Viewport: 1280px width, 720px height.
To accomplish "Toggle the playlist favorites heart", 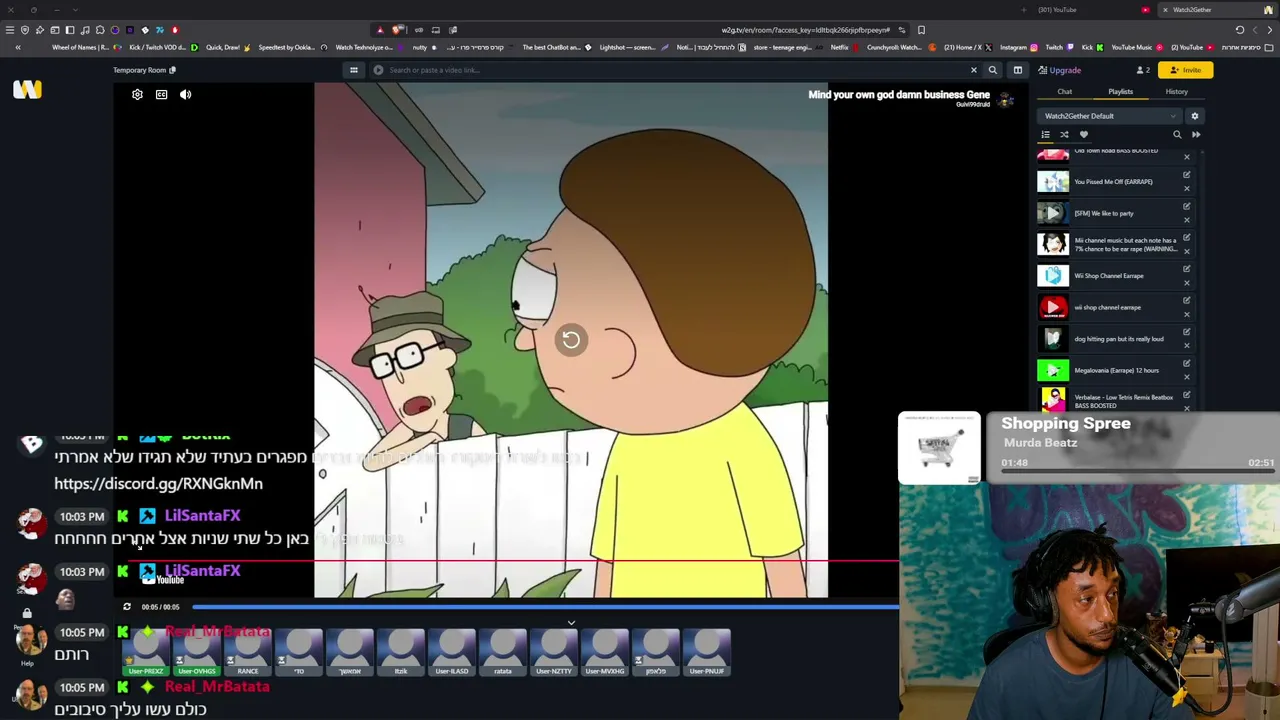I will point(1083,134).
